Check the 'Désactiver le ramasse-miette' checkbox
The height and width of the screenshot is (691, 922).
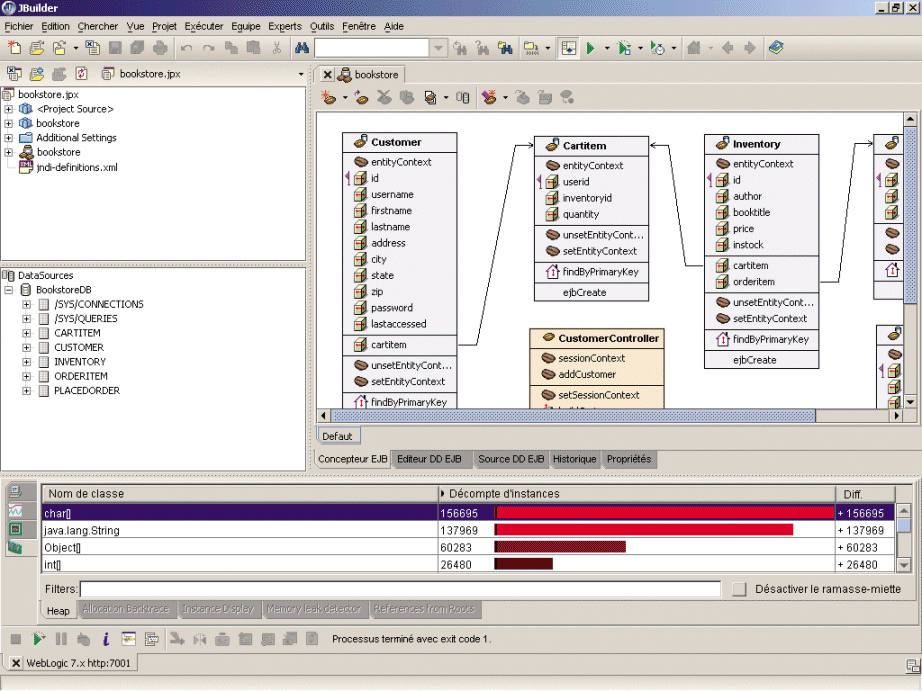(739, 590)
